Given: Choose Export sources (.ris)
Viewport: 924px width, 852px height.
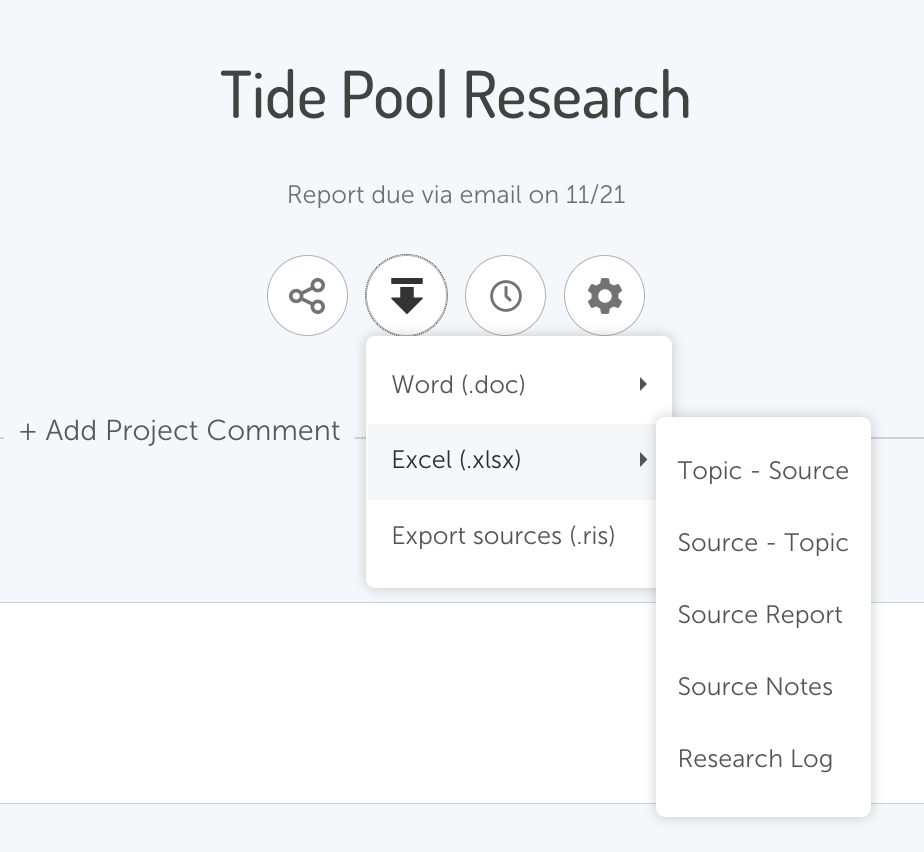Looking at the screenshot, I should click(503, 536).
